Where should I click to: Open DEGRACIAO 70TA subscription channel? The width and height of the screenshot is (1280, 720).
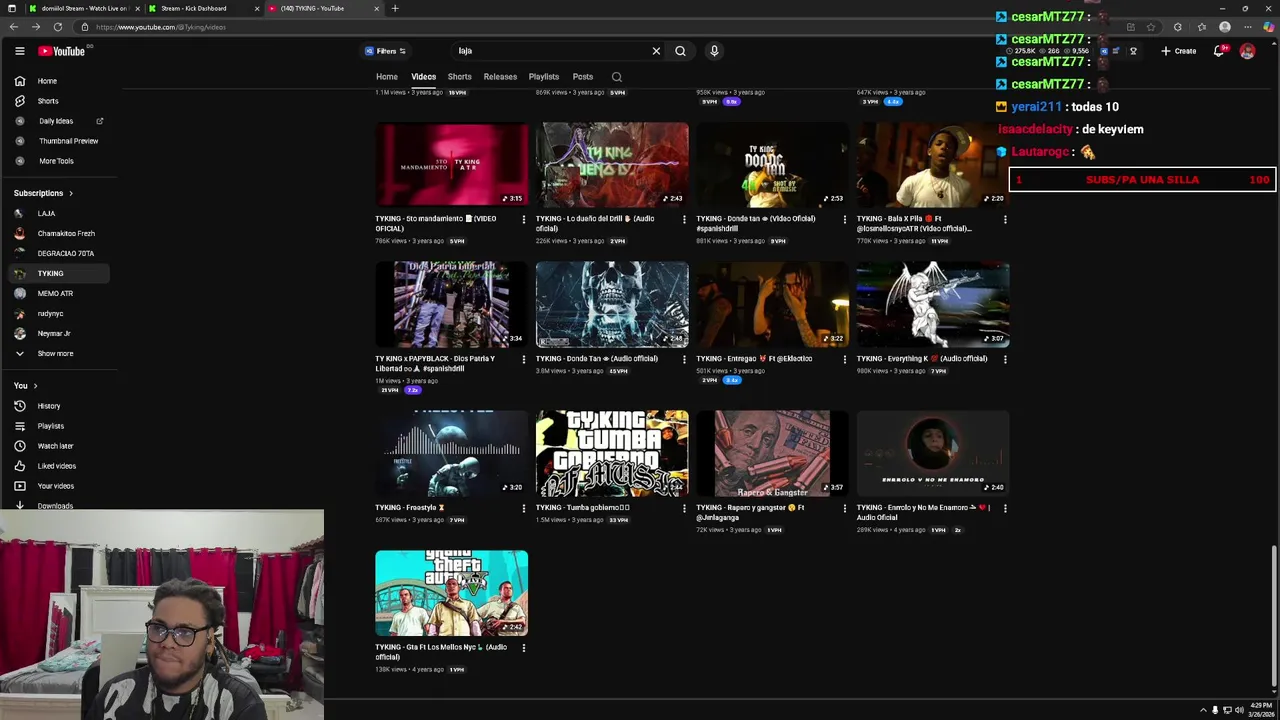pos(65,253)
